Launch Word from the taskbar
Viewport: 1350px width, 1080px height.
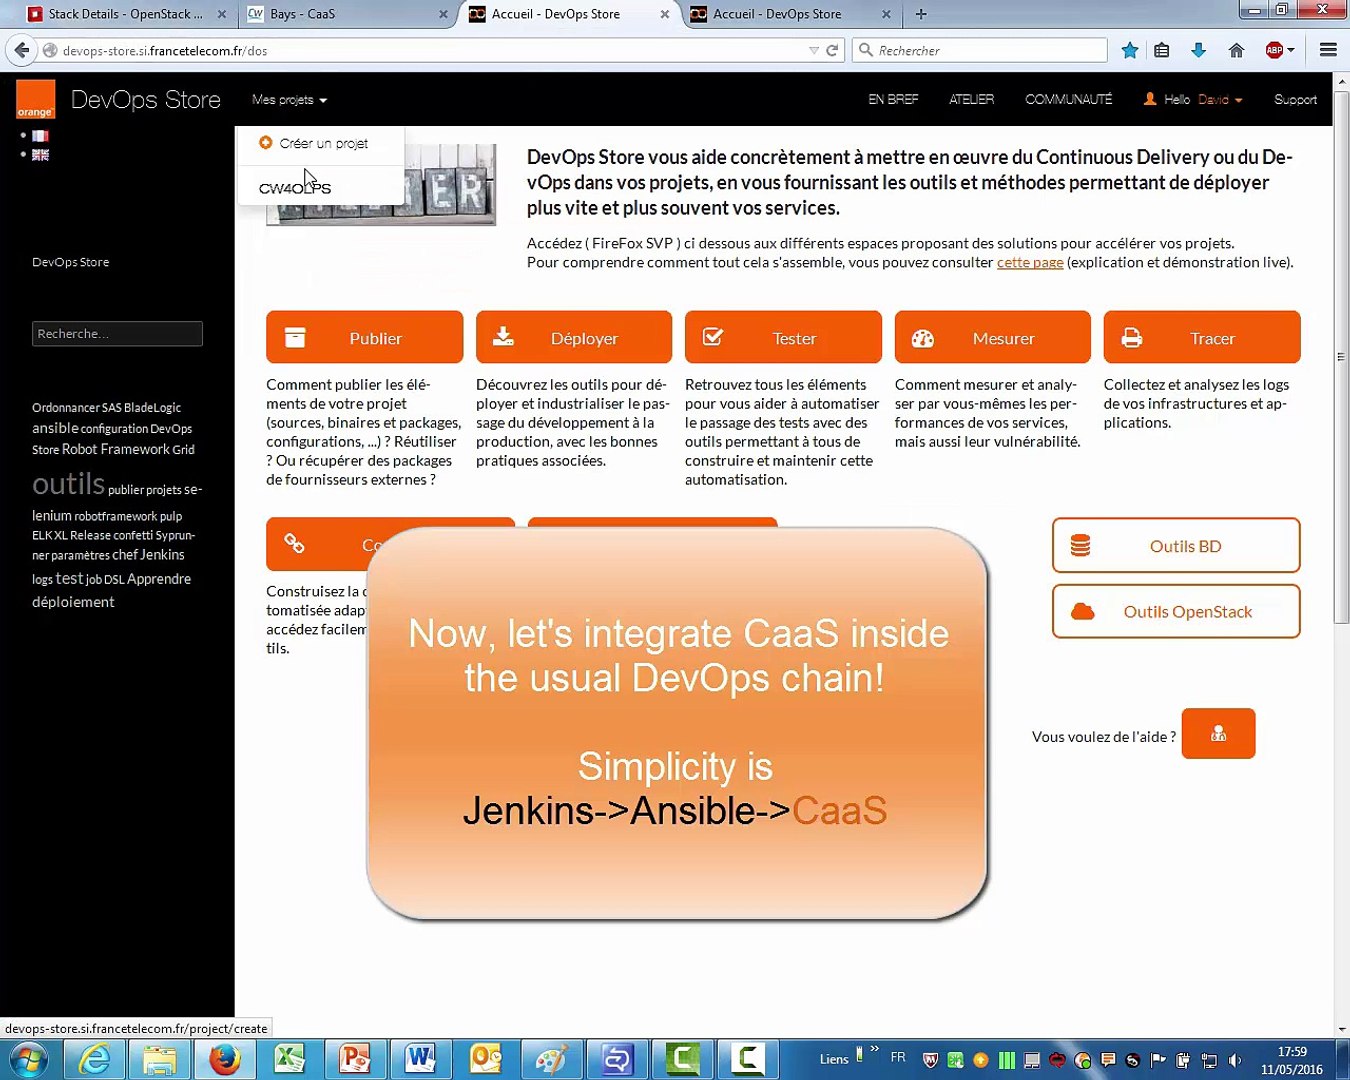pyautogui.click(x=420, y=1059)
